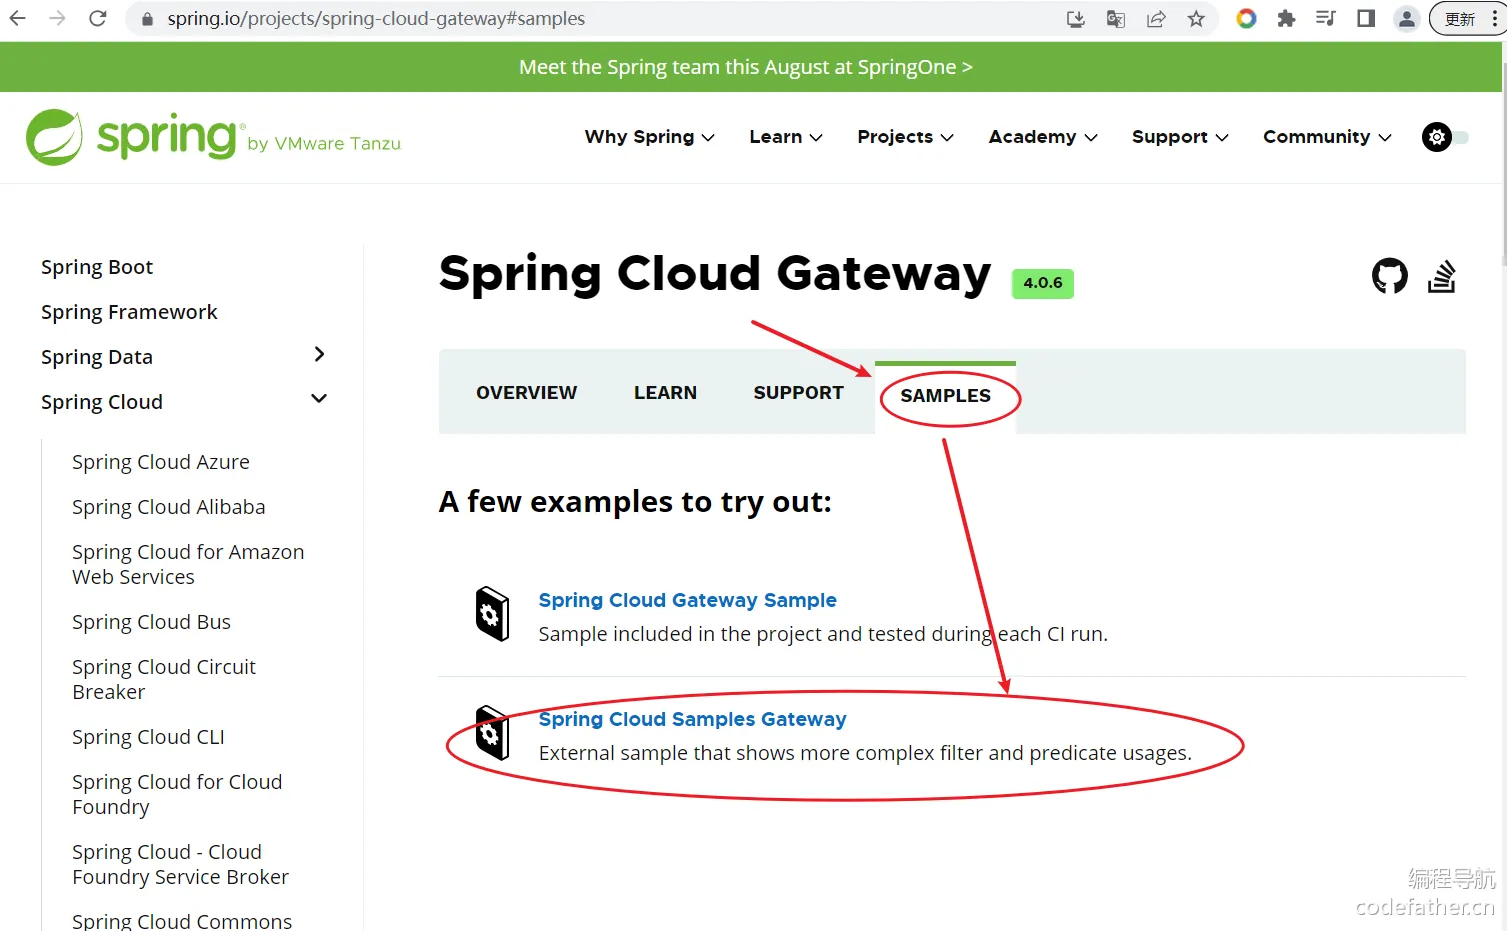Viewport: 1507px width, 931px height.
Task: Toggle the browser side panel
Action: (1366, 19)
